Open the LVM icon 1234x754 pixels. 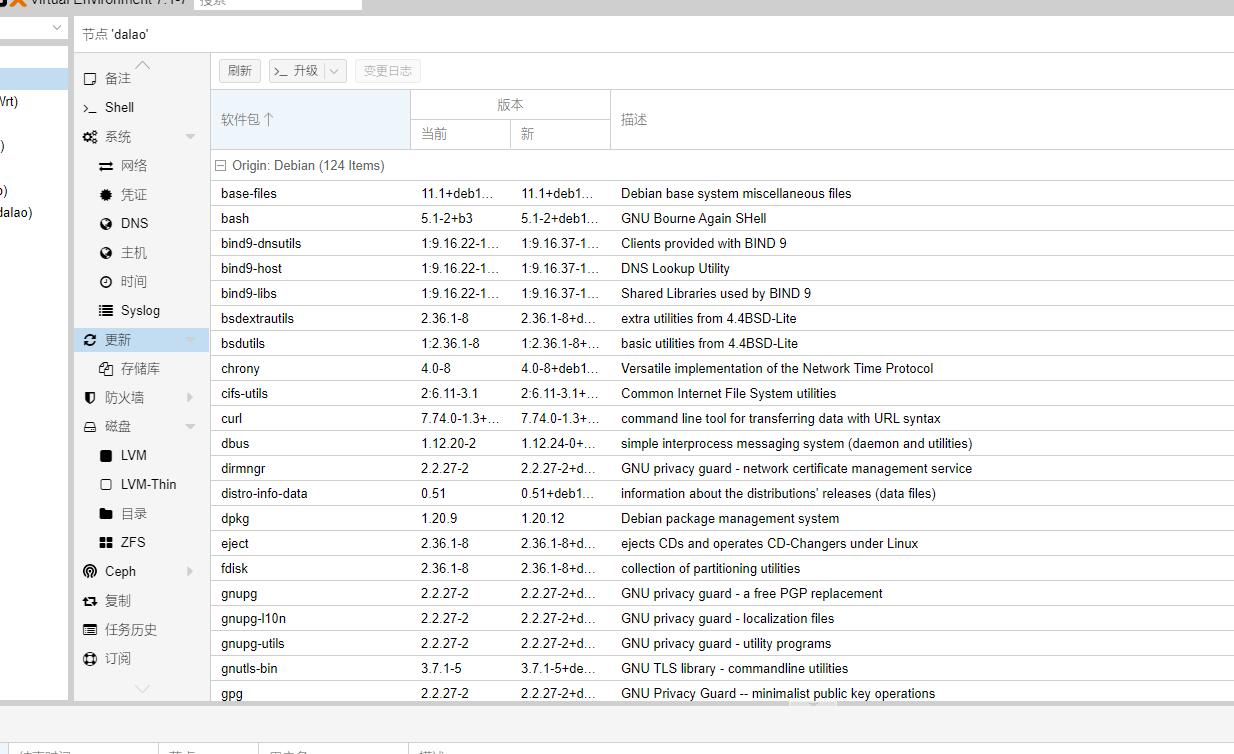[x=106, y=455]
